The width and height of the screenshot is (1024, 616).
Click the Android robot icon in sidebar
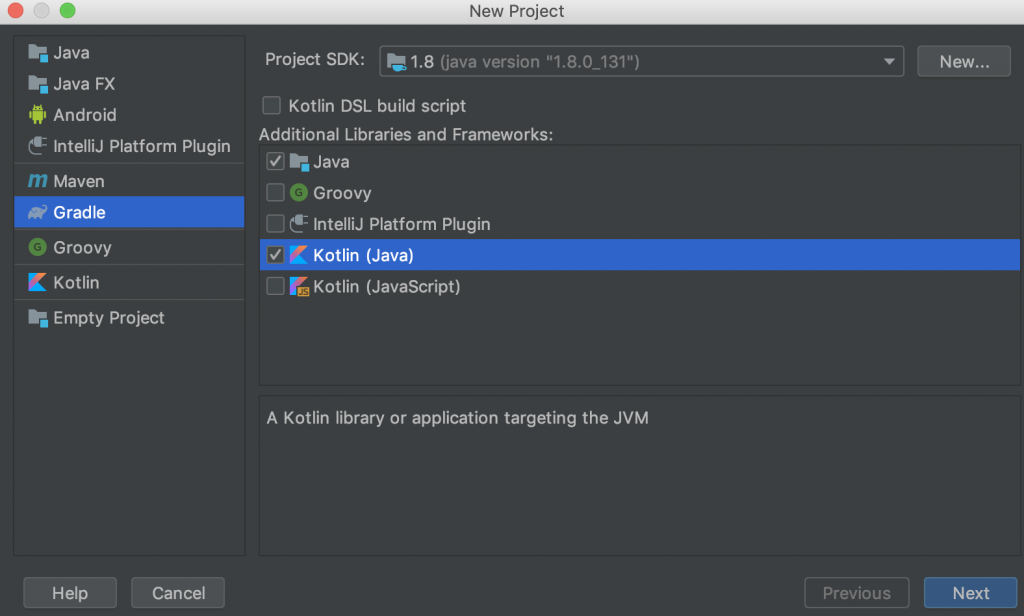point(38,115)
